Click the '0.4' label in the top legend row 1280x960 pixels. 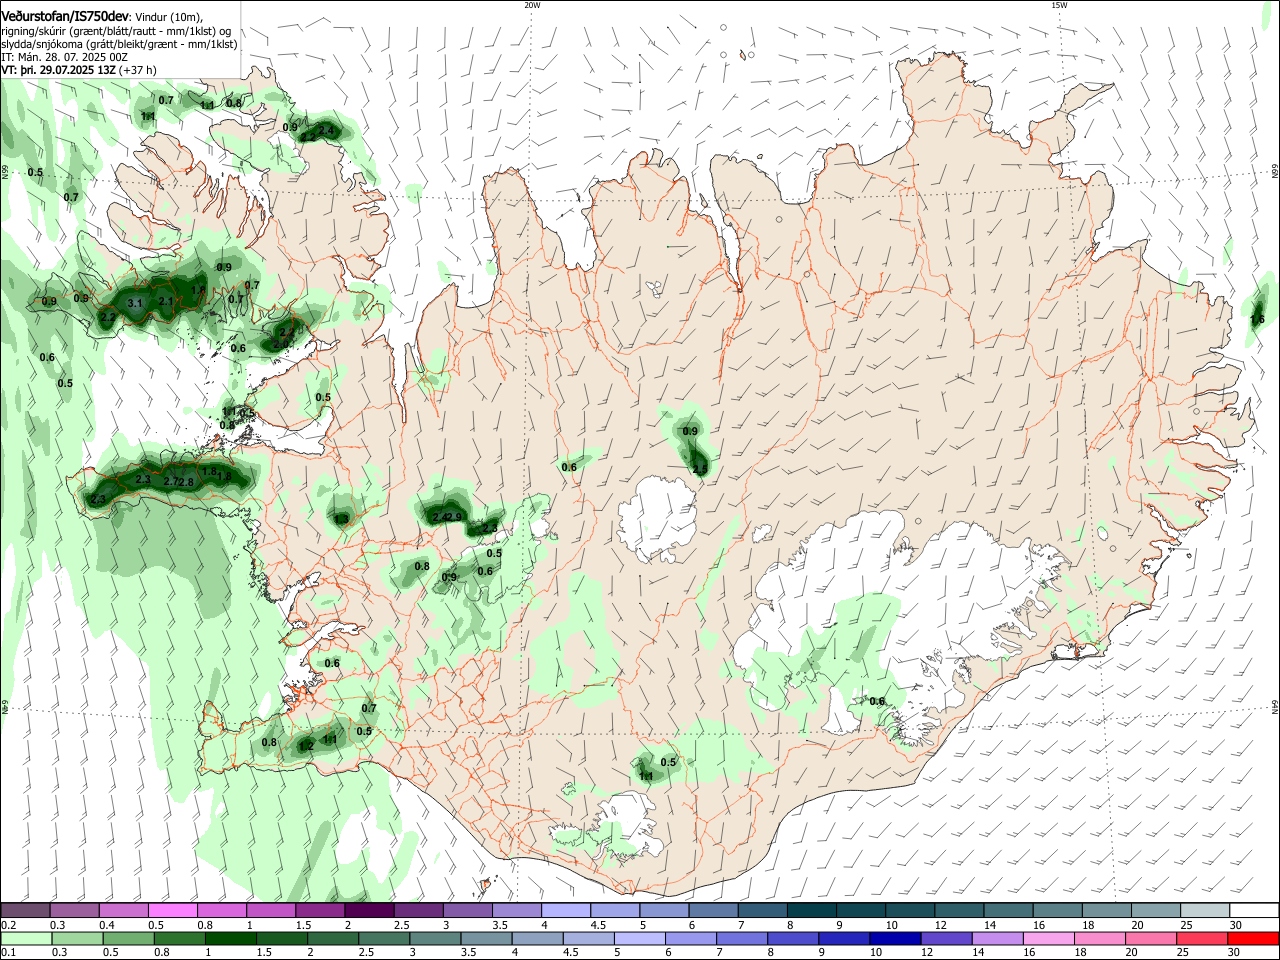[107, 925]
